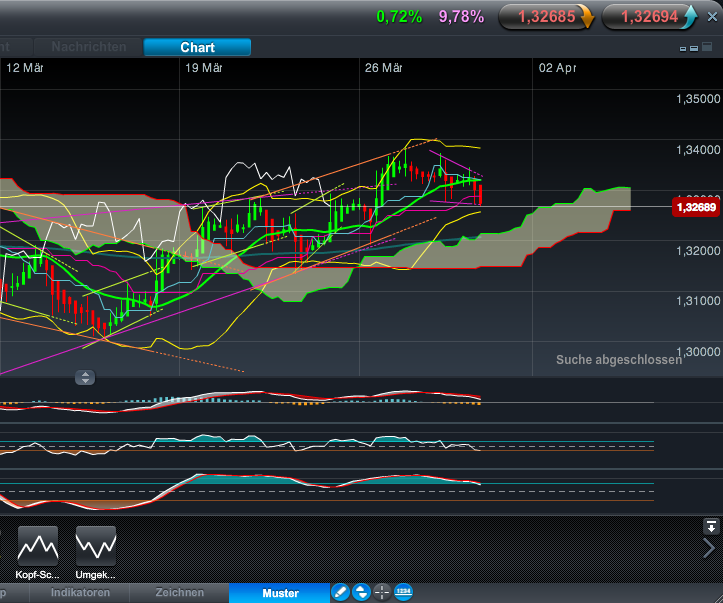Screen dimensions: 723x603
Task: Open the Nachrichten tab
Action: pyautogui.click(x=89, y=47)
